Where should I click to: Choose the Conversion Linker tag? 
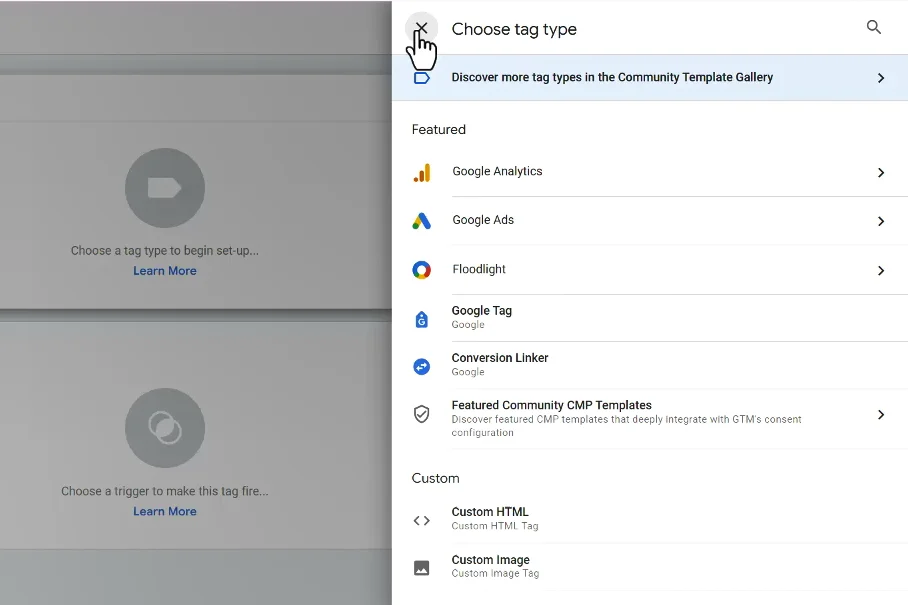pos(650,365)
